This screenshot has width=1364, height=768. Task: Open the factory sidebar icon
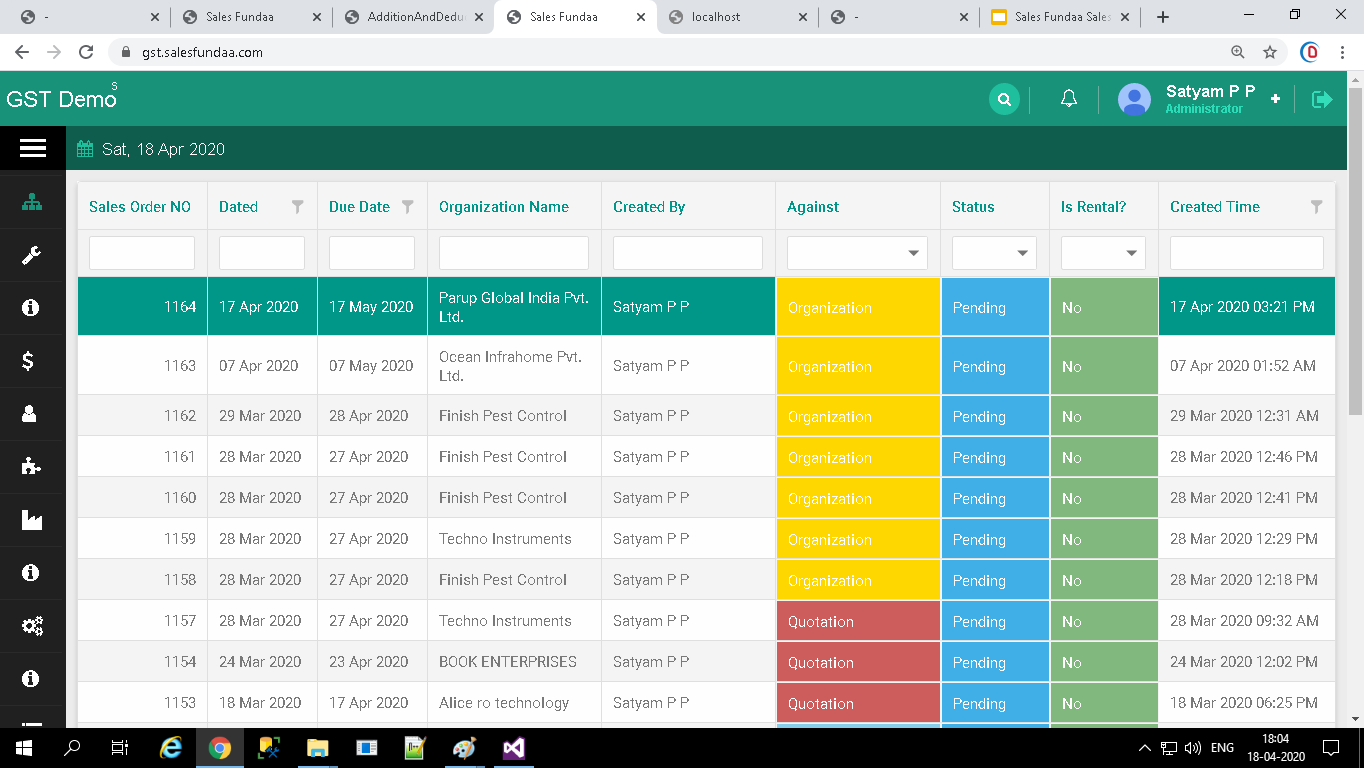(32, 519)
